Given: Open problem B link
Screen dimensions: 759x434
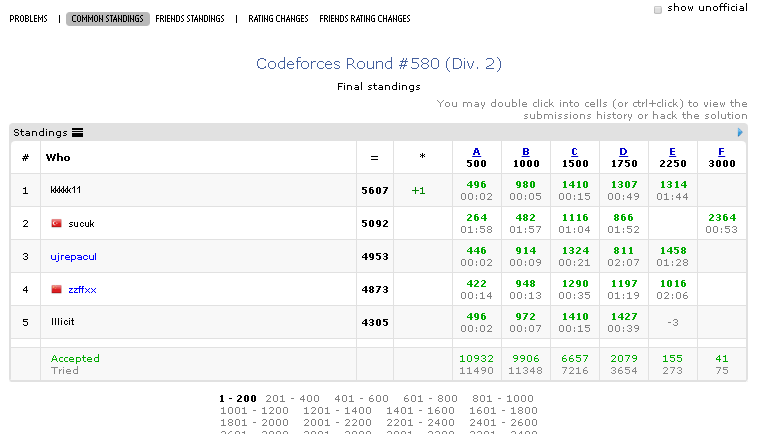Looking at the screenshot, I should click(x=526, y=152).
